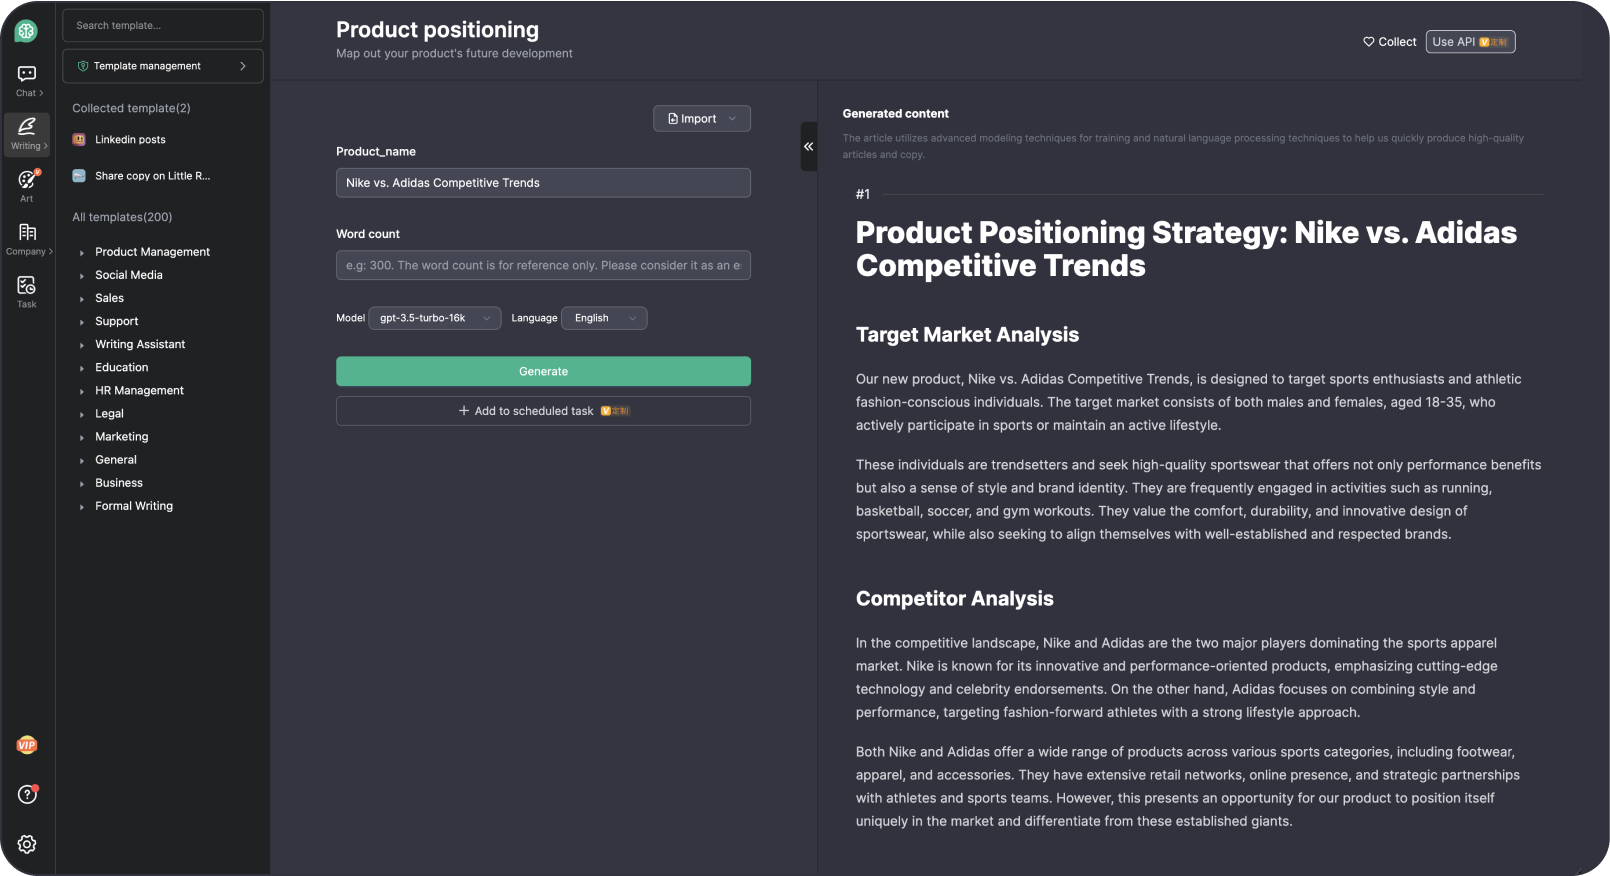Click the Collected template(2) heading
Image resolution: width=1610 pixels, height=876 pixels.
131,108
